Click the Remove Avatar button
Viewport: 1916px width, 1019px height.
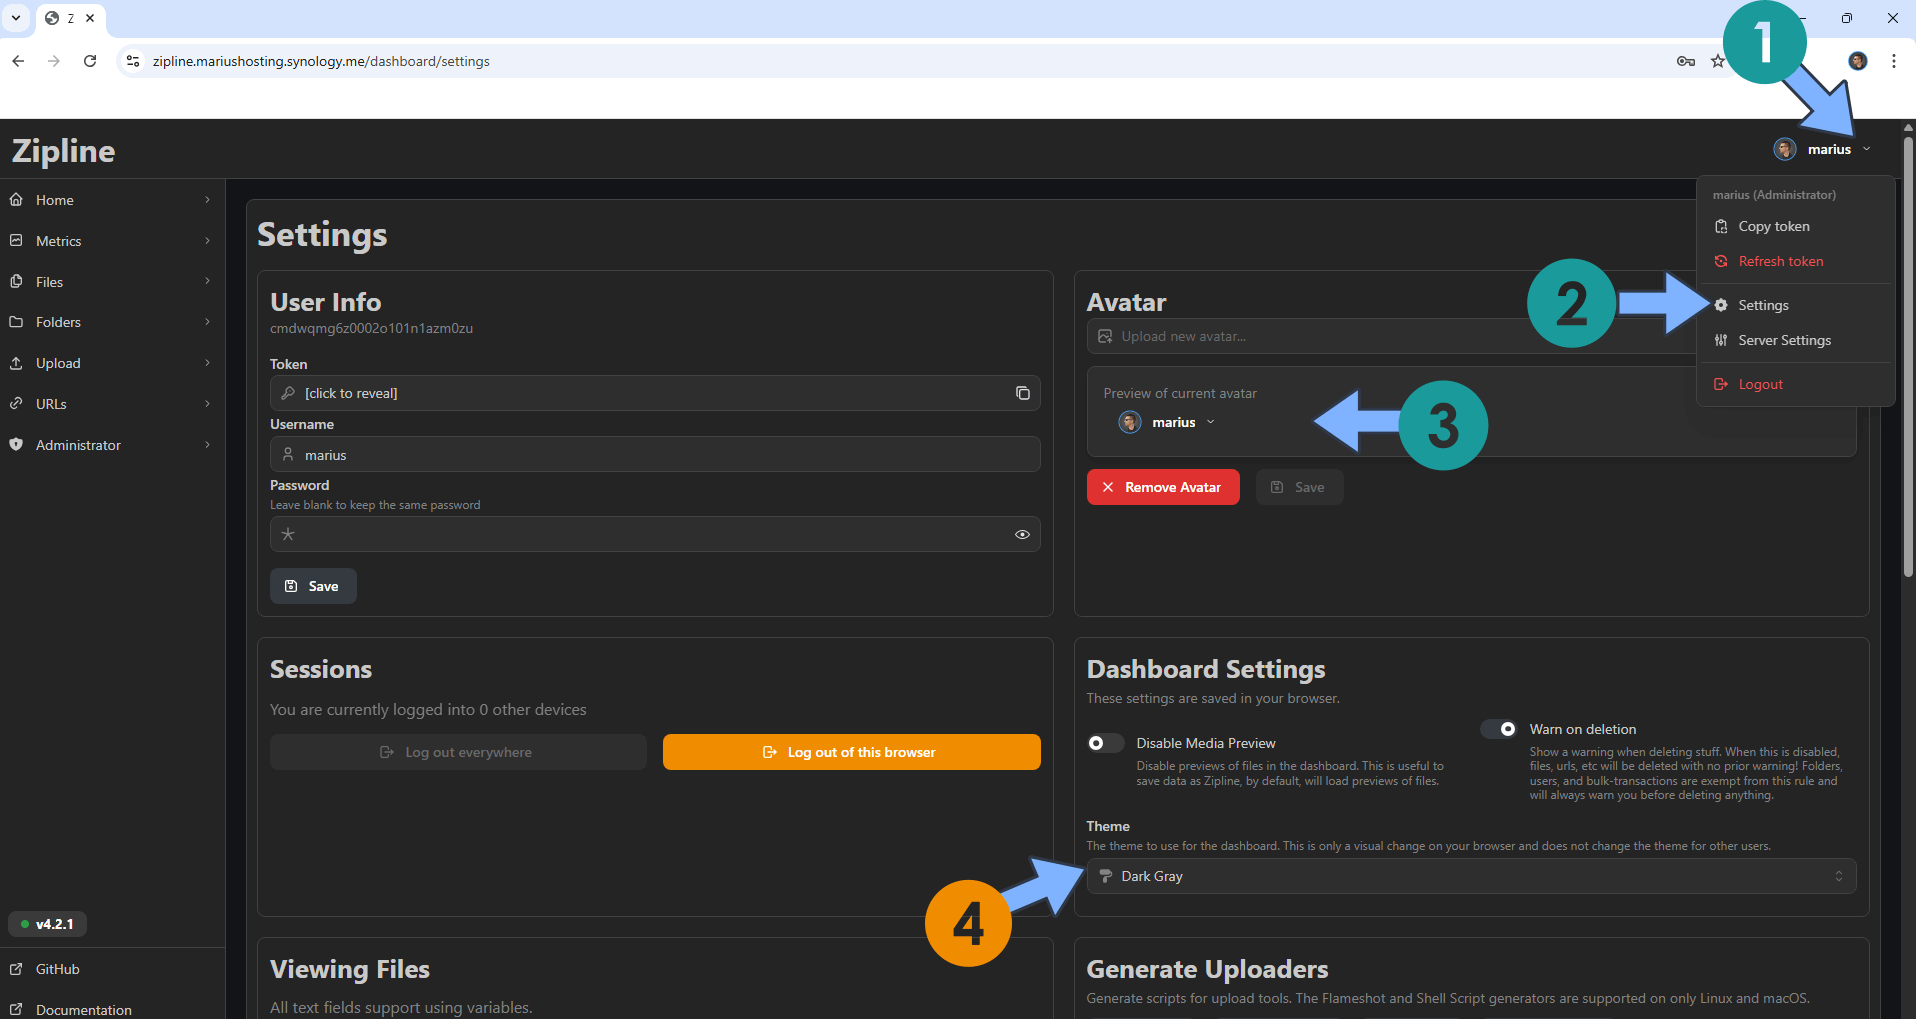(x=1163, y=487)
